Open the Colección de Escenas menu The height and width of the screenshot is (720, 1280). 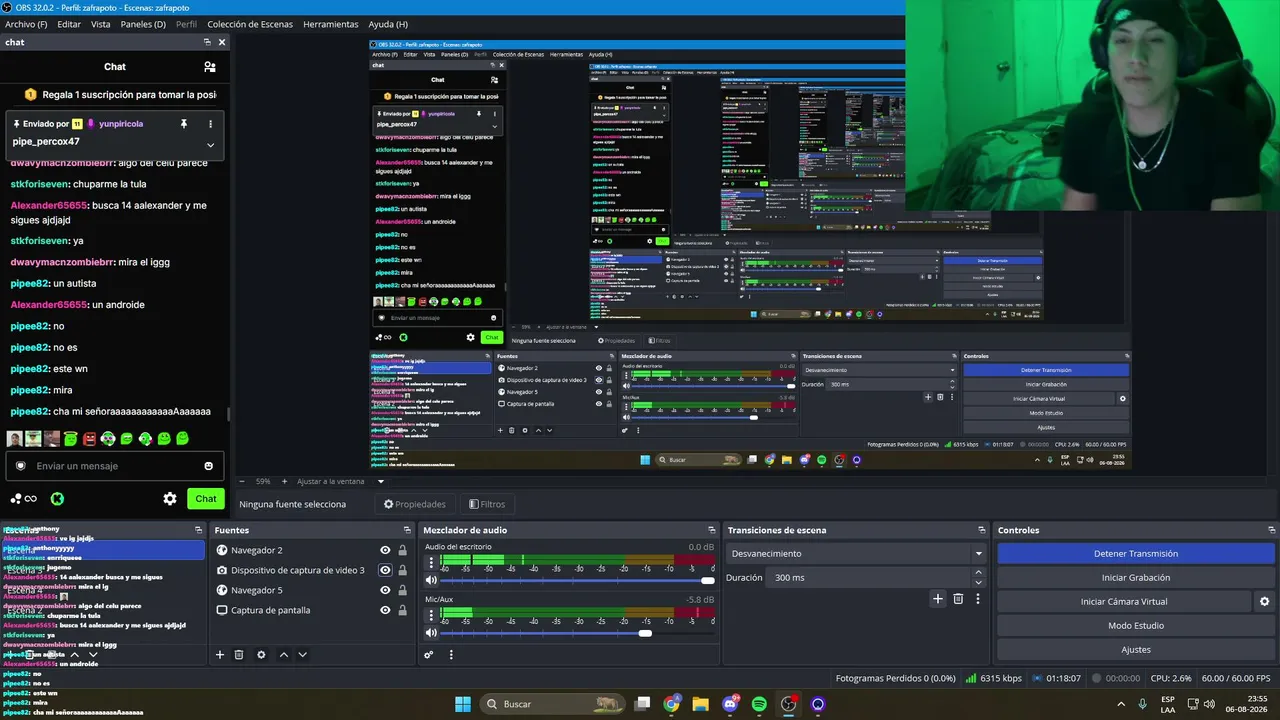pos(249,24)
